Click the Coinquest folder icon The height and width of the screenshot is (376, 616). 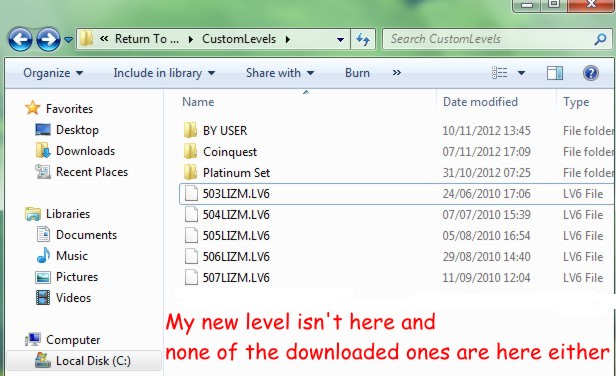(191, 151)
